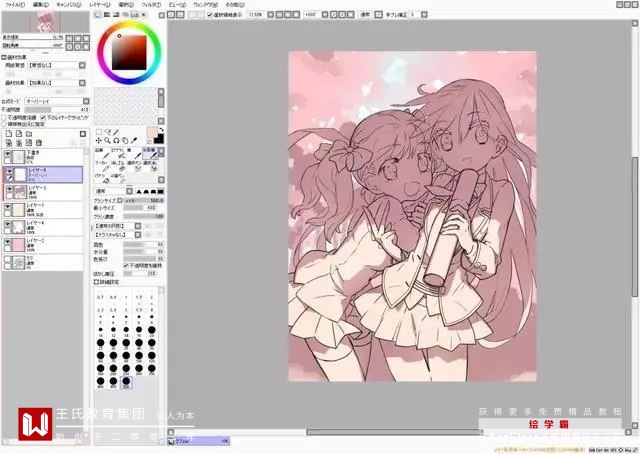Viewport: 640px width, 454px height.
Task: Hide the レイヤー1 layer
Action: pyautogui.click(x=7, y=207)
